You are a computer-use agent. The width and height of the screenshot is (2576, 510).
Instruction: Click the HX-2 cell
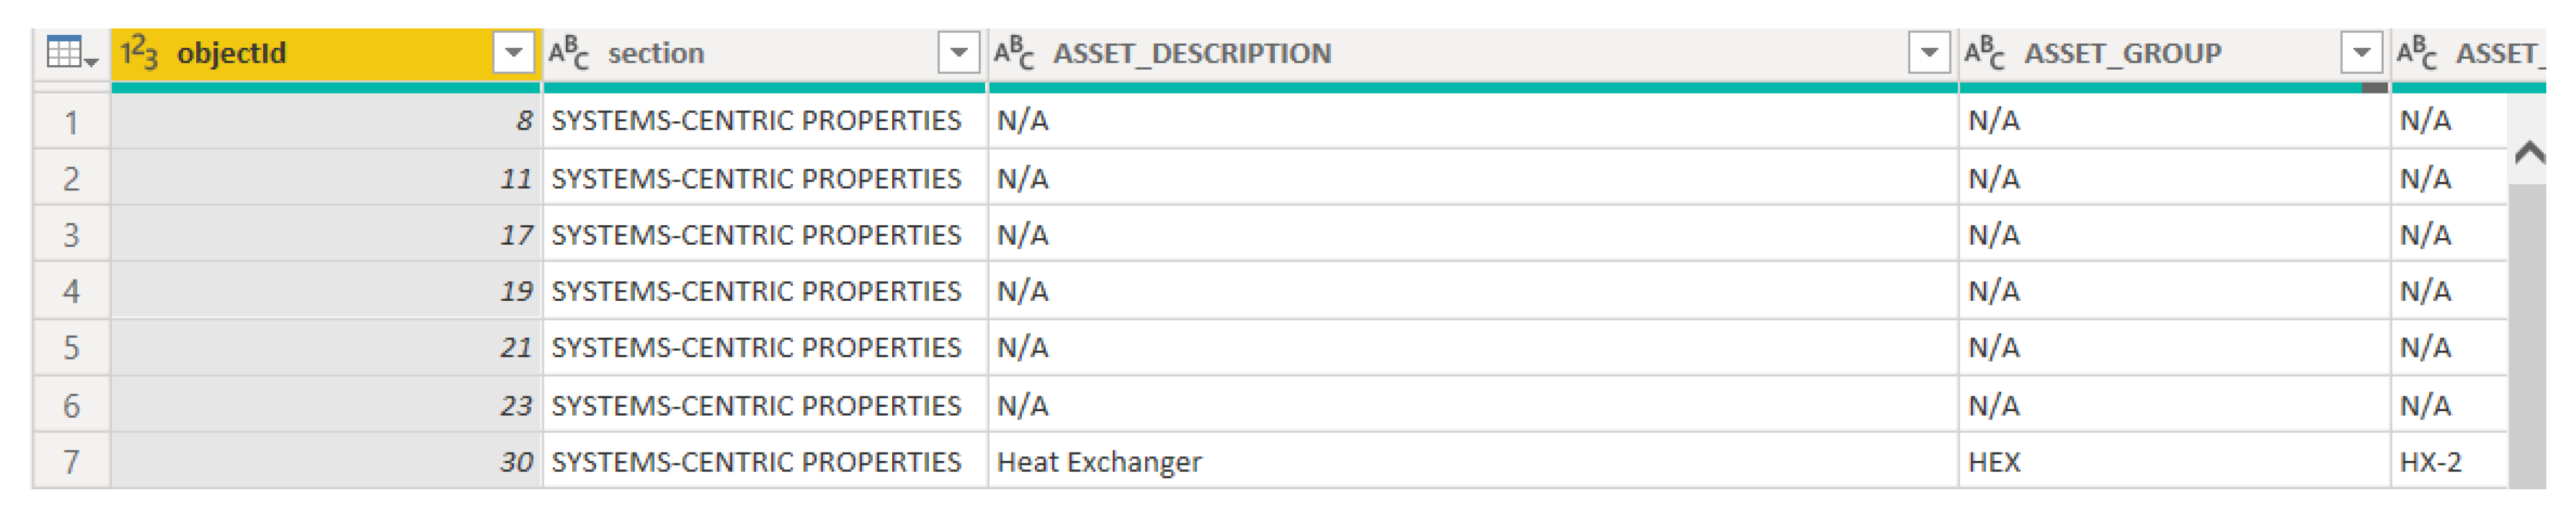coord(2430,462)
